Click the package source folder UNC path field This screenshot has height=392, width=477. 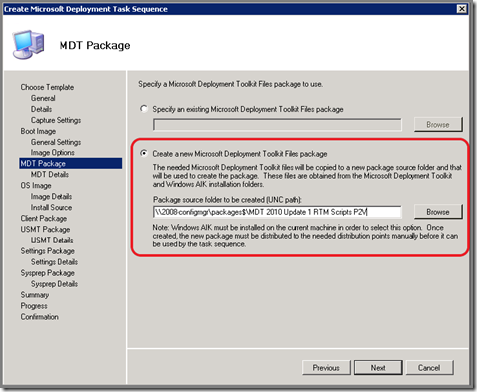[x=277, y=212]
